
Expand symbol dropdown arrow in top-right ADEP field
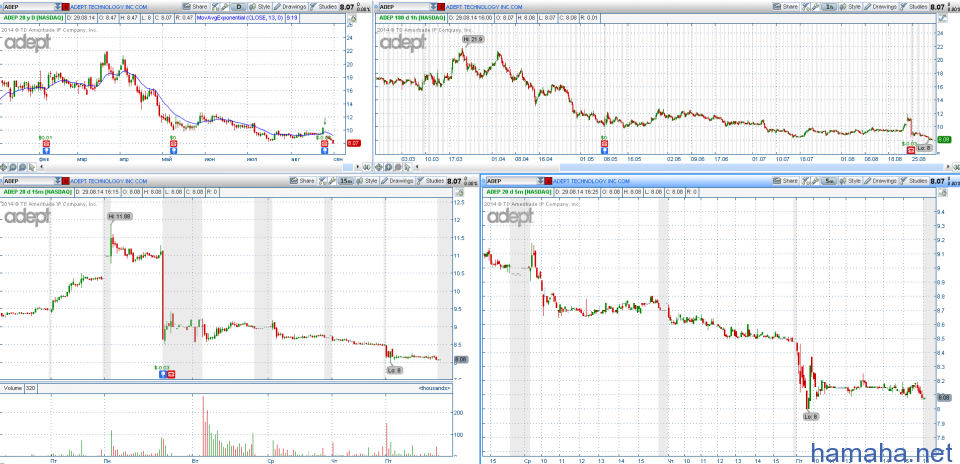pos(433,7)
